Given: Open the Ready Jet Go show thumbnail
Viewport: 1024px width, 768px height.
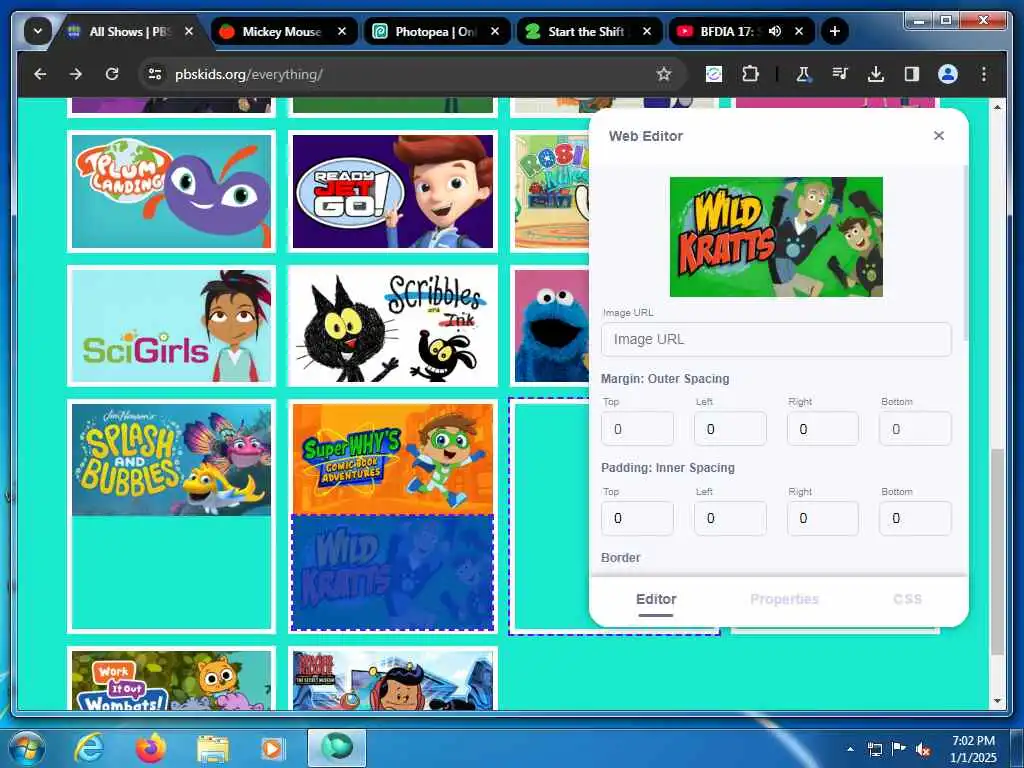Looking at the screenshot, I should pyautogui.click(x=392, y=191).
